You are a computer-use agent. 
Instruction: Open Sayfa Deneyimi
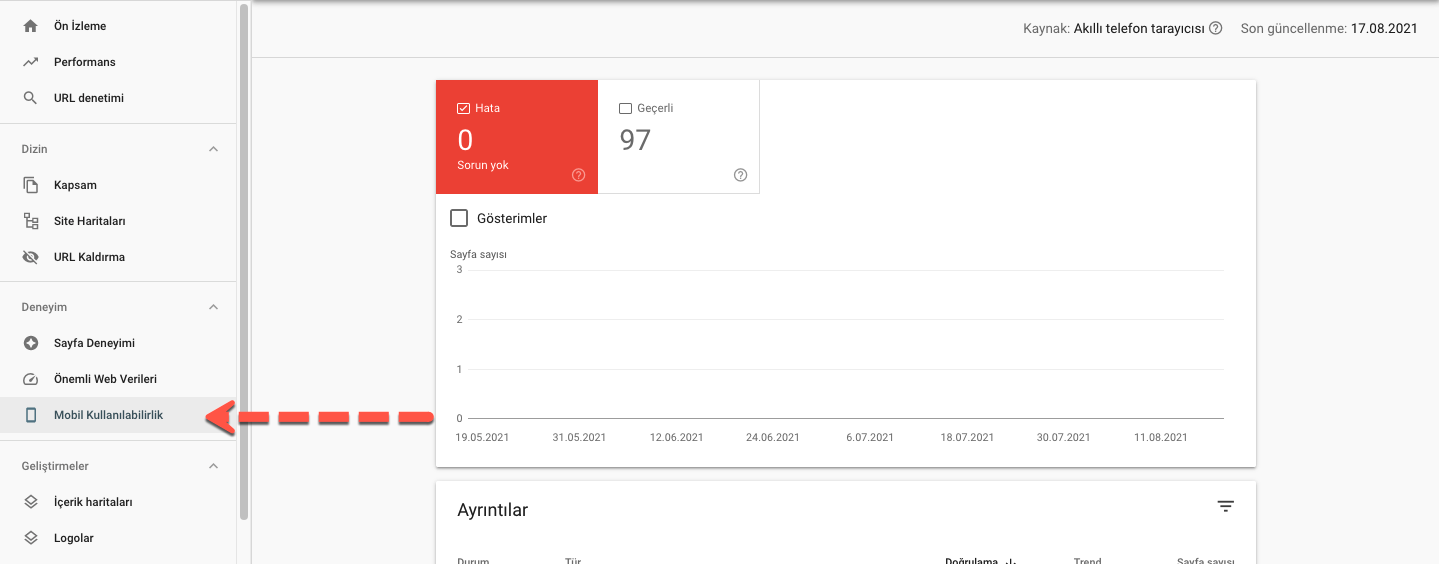pyautogui.click(x=118, y=343)
